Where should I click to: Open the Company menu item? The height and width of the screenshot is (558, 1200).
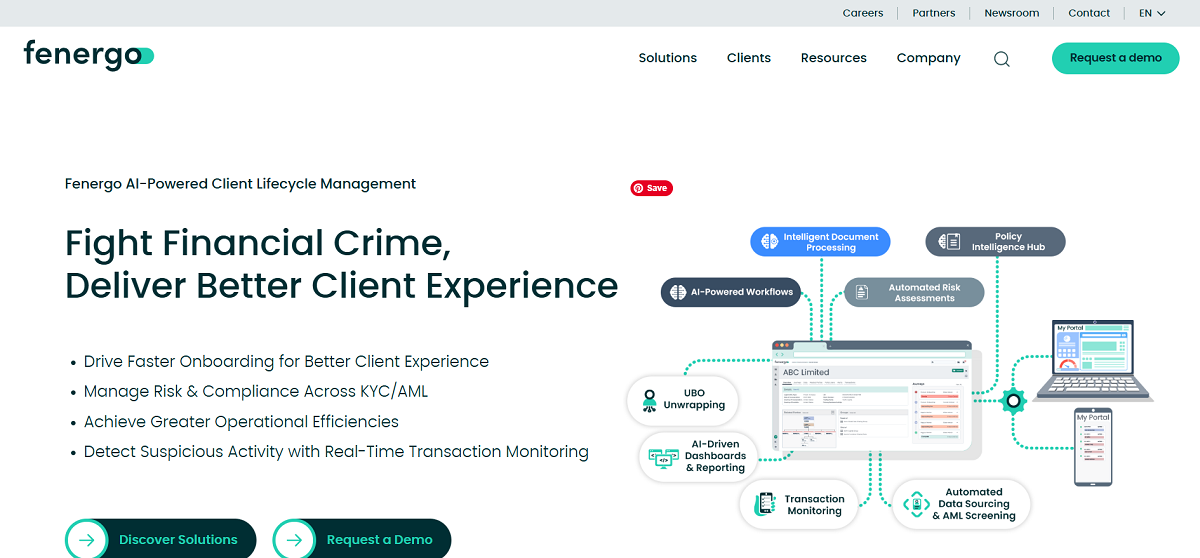(x=928, y=58)
